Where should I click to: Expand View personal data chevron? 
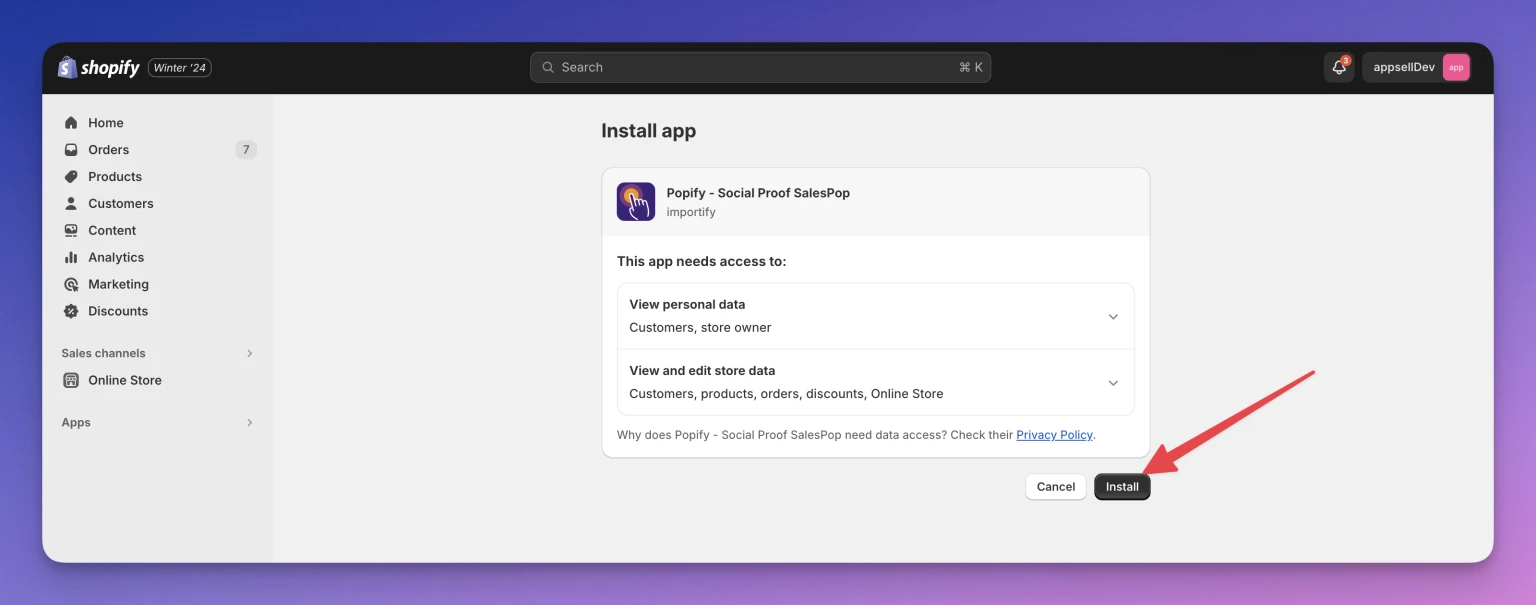(x=1113, y=317)
